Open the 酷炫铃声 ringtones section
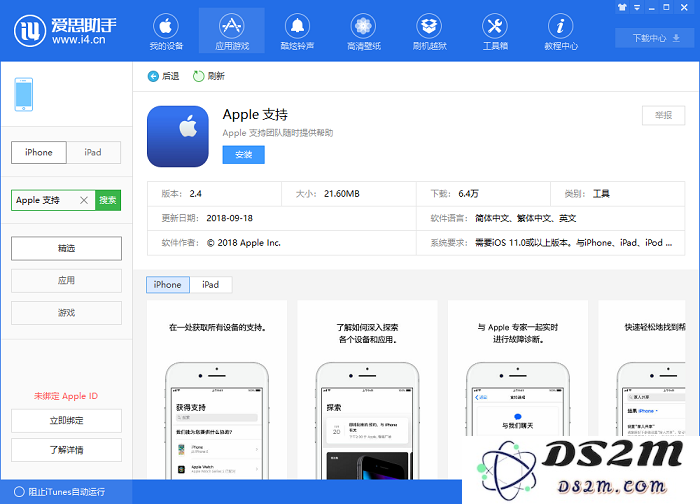The height and width of the screenshot is (504, 700). (297, 31)
